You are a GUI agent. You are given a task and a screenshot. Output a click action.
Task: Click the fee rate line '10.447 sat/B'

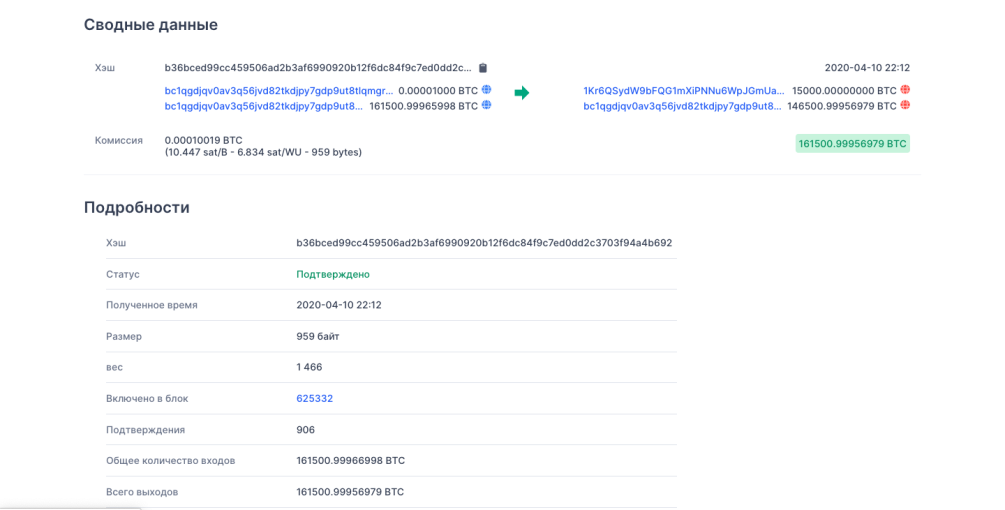coord(263,152)
